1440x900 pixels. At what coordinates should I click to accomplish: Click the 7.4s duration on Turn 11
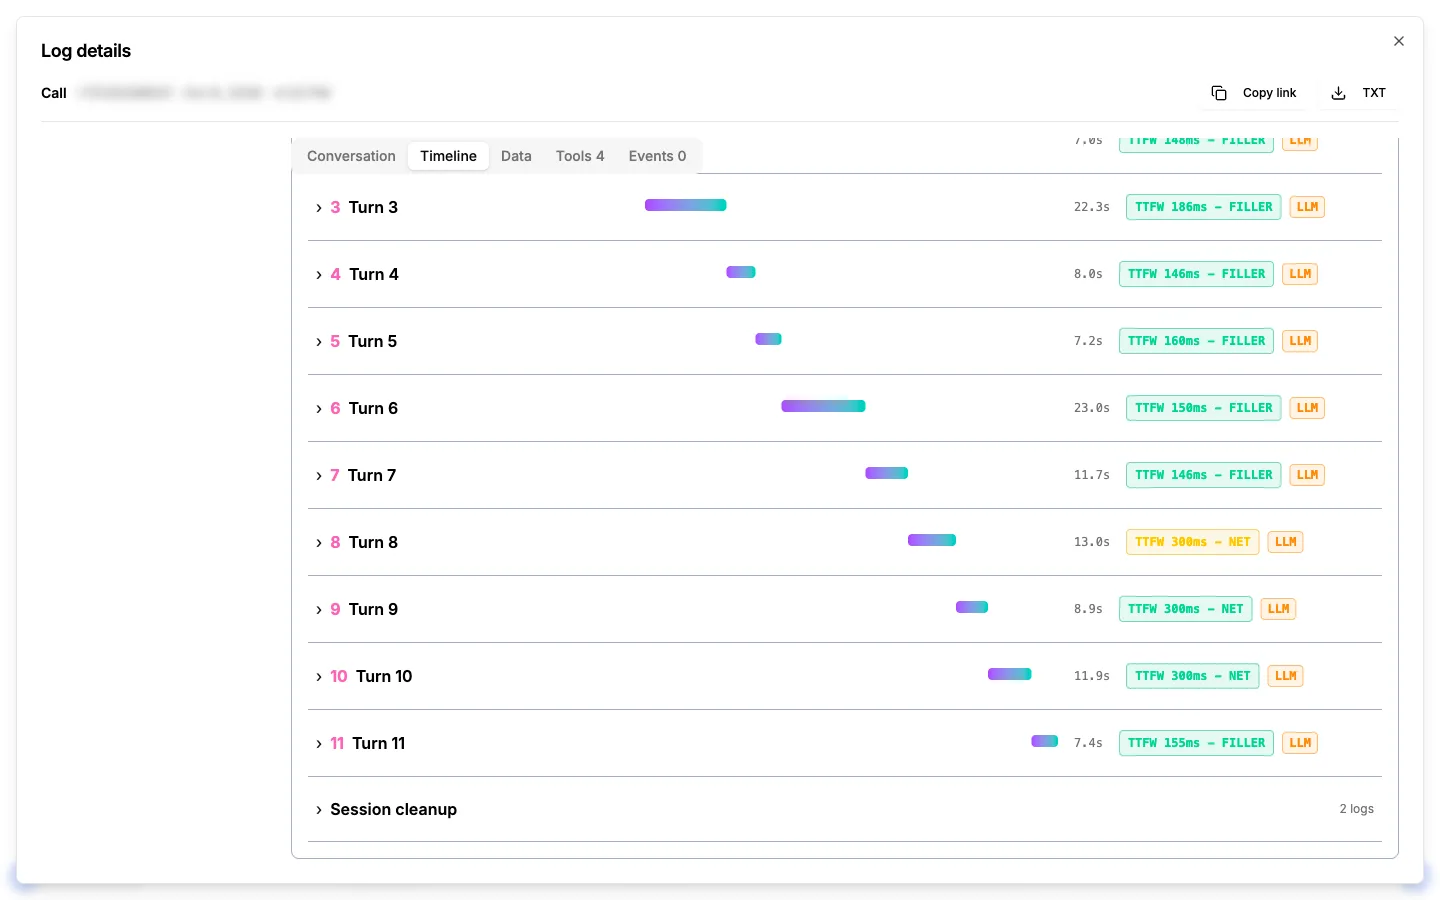[x=1088, y=743]
